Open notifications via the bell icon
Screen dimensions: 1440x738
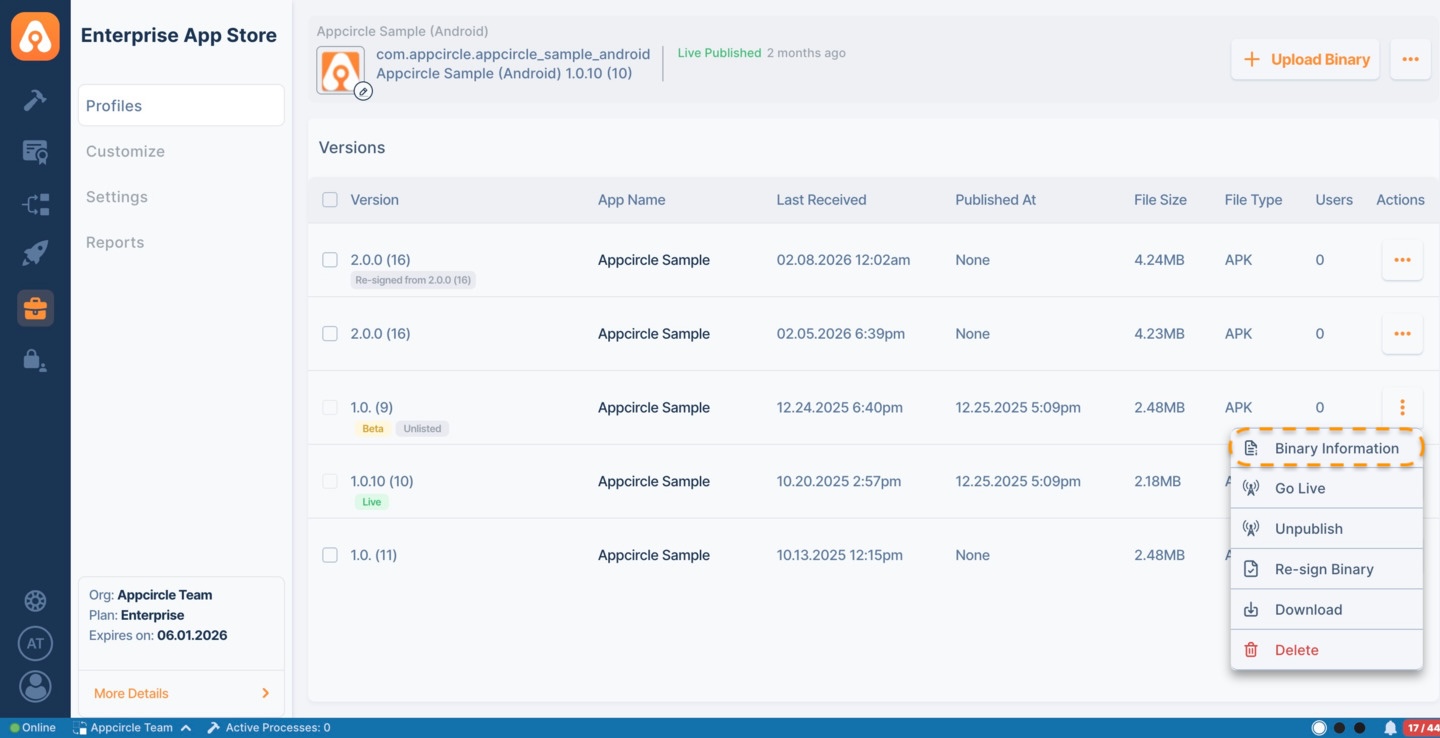pos(1390,727)
